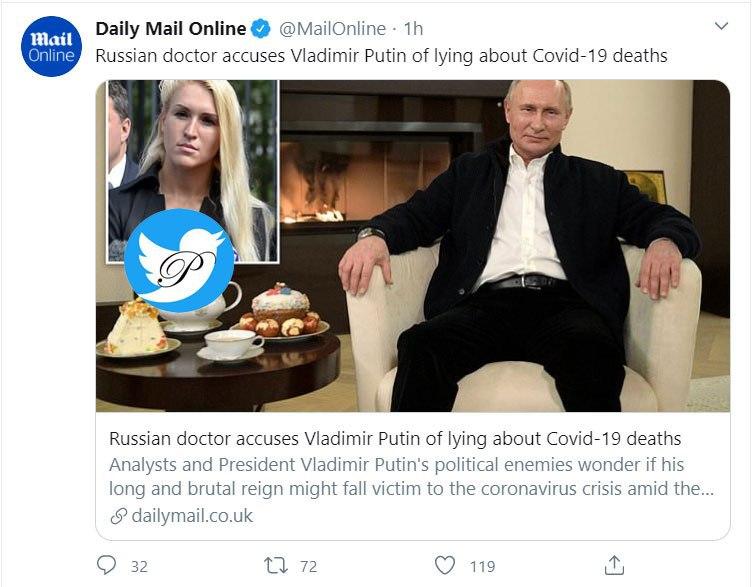
Task: Open the Daily Mail Online profile name
Action: 168,29
